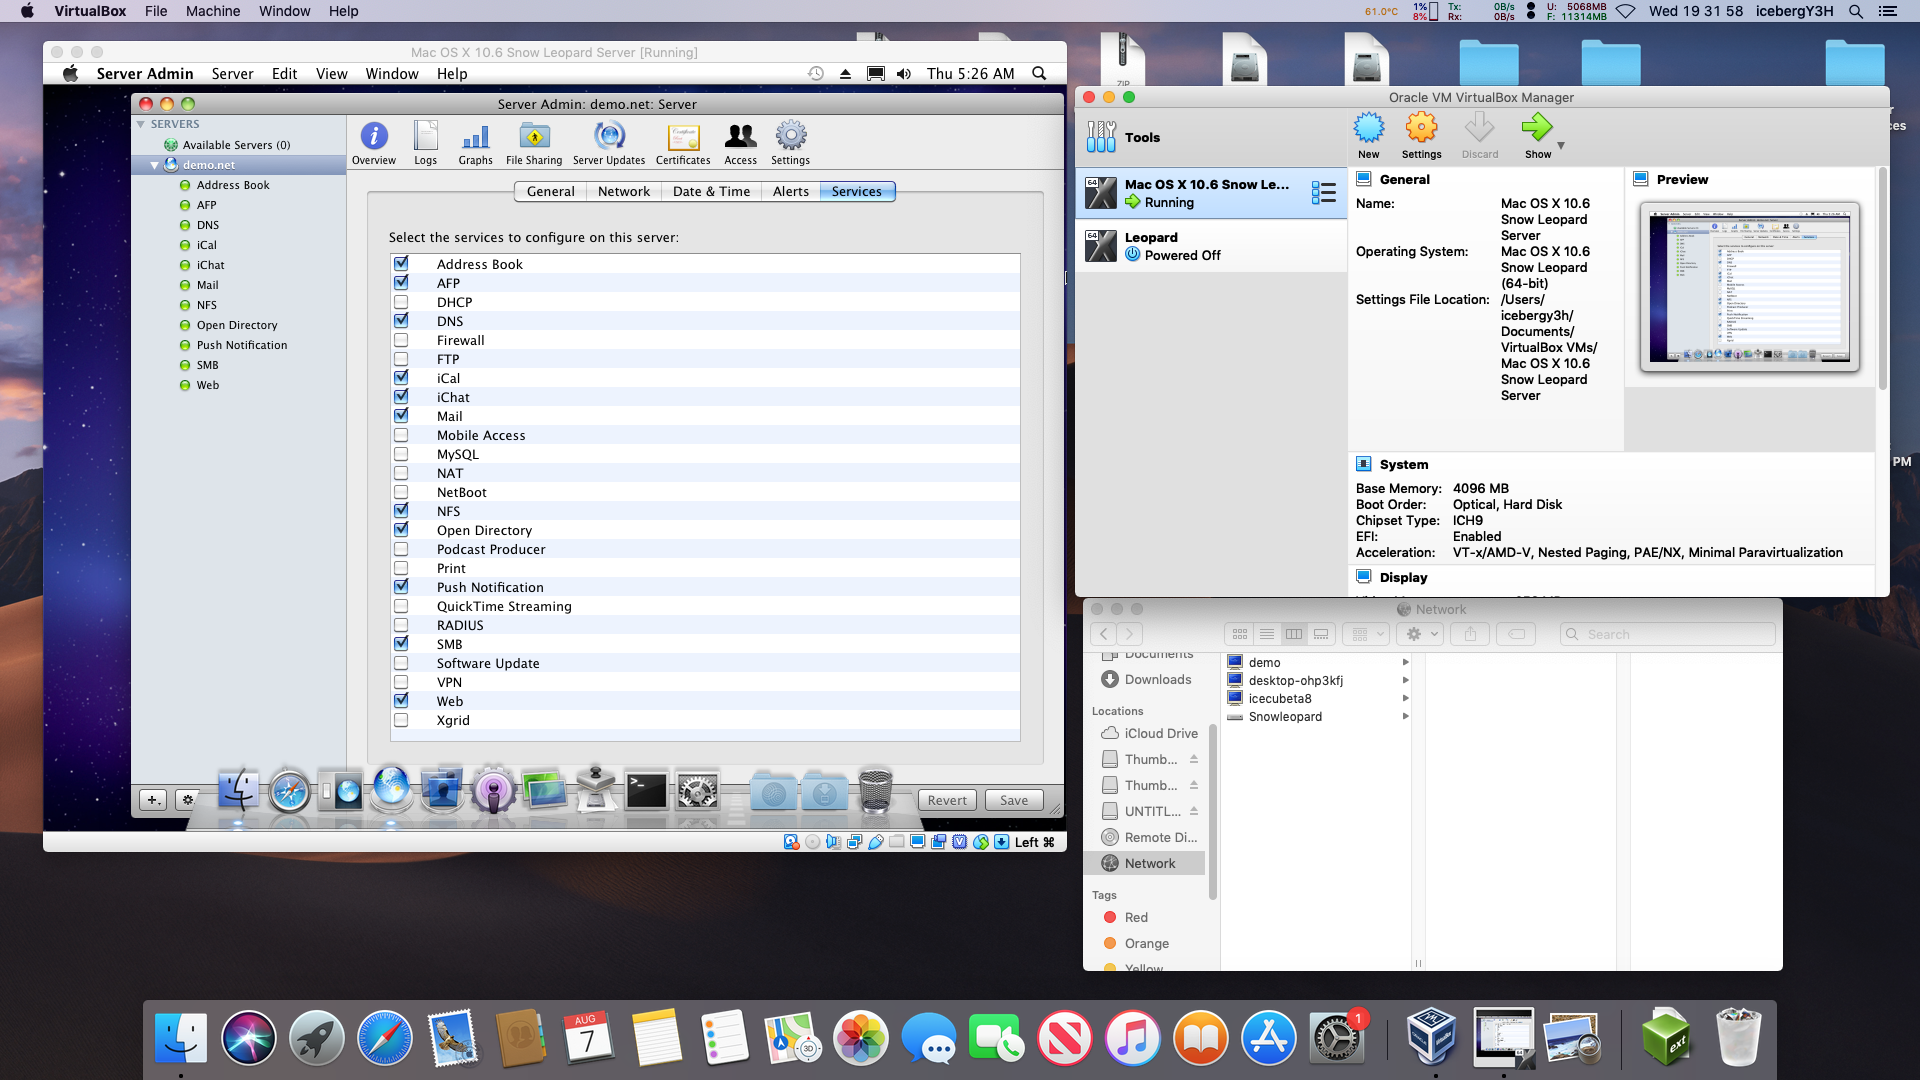This screenshot has width=1920, height=1080.
Task: Open Access in Server Admin toolbar
Action: pos(741,143)
